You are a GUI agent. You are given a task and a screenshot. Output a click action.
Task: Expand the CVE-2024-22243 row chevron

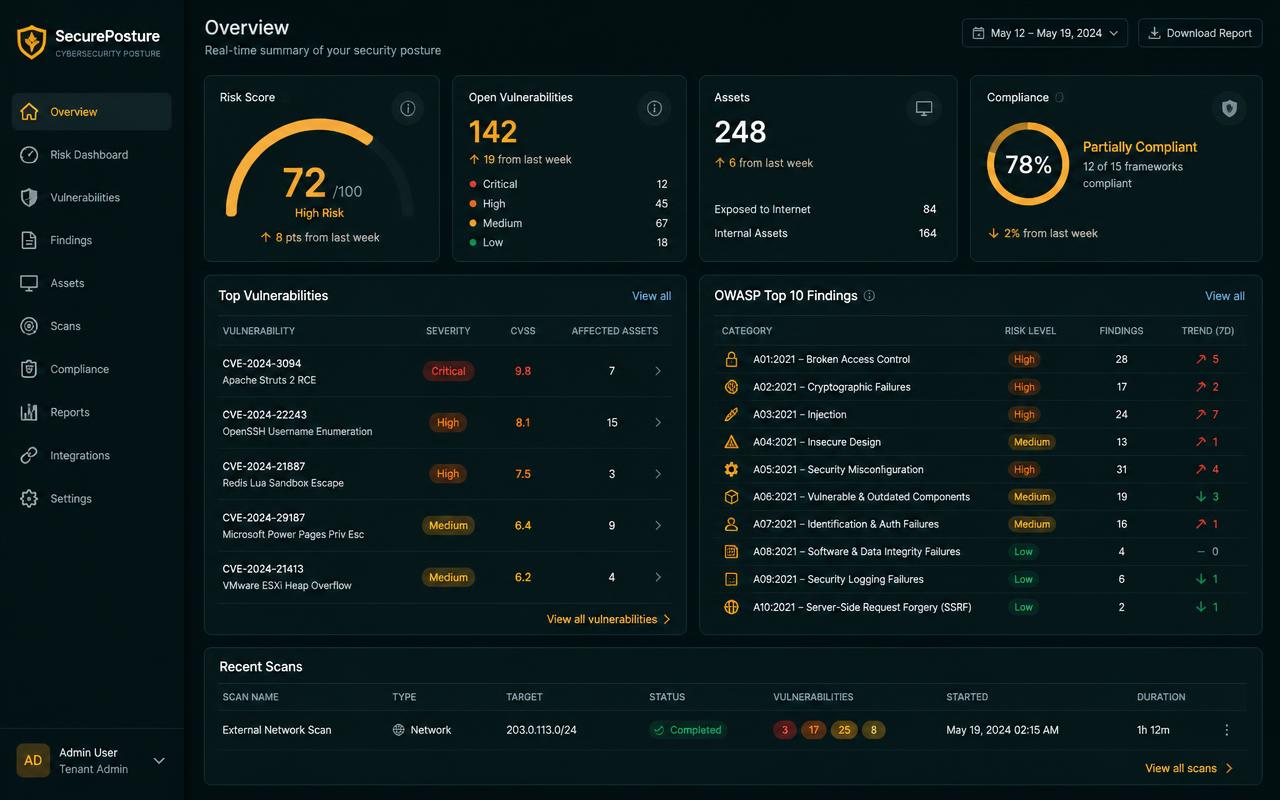coord(658,423)
